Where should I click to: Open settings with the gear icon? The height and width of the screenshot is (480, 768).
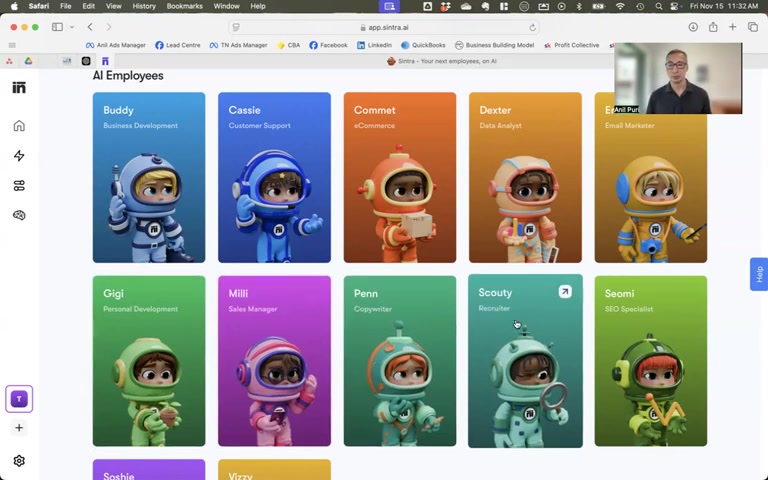point(19,461)
